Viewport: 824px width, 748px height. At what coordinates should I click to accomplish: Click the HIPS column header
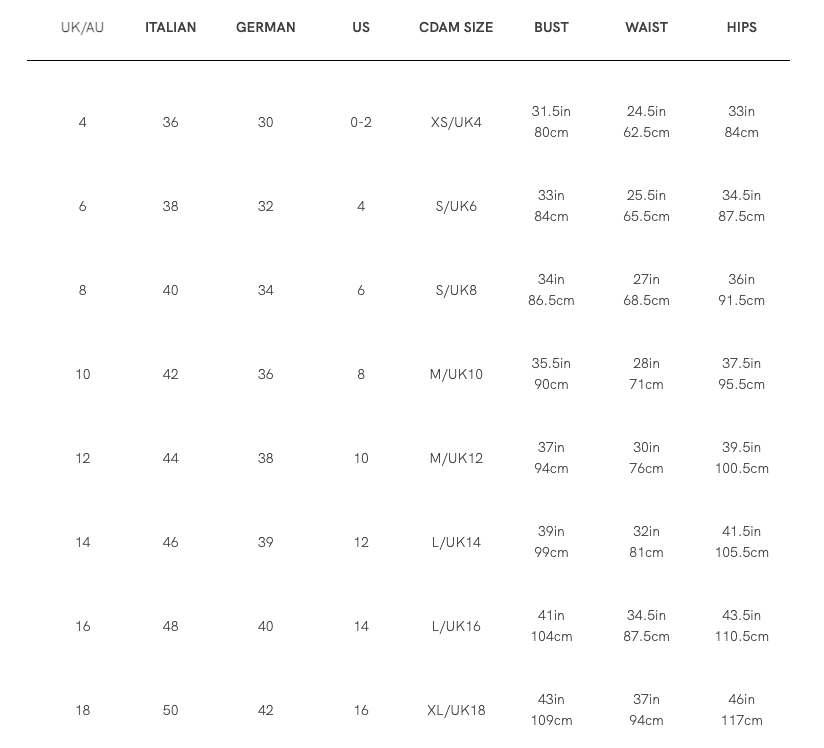click(x=741, y=28)
